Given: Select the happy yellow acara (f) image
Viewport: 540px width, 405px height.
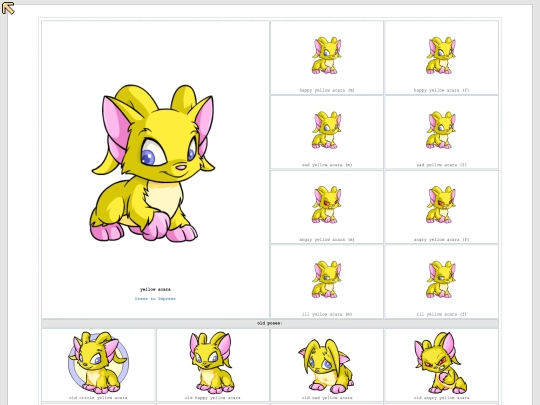Looking at the screenshot, I should pyautogui.click(x=441, y=55).
